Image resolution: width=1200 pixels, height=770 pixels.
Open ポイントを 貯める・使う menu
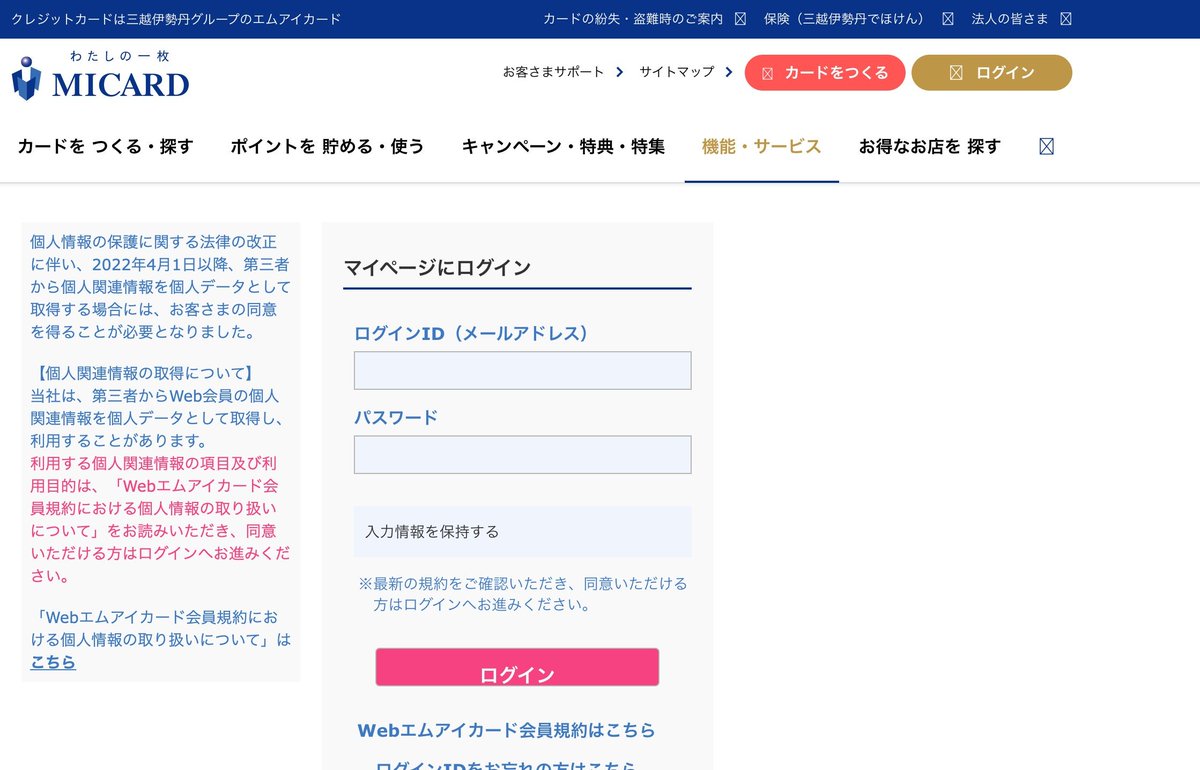[x=327, y=146]
